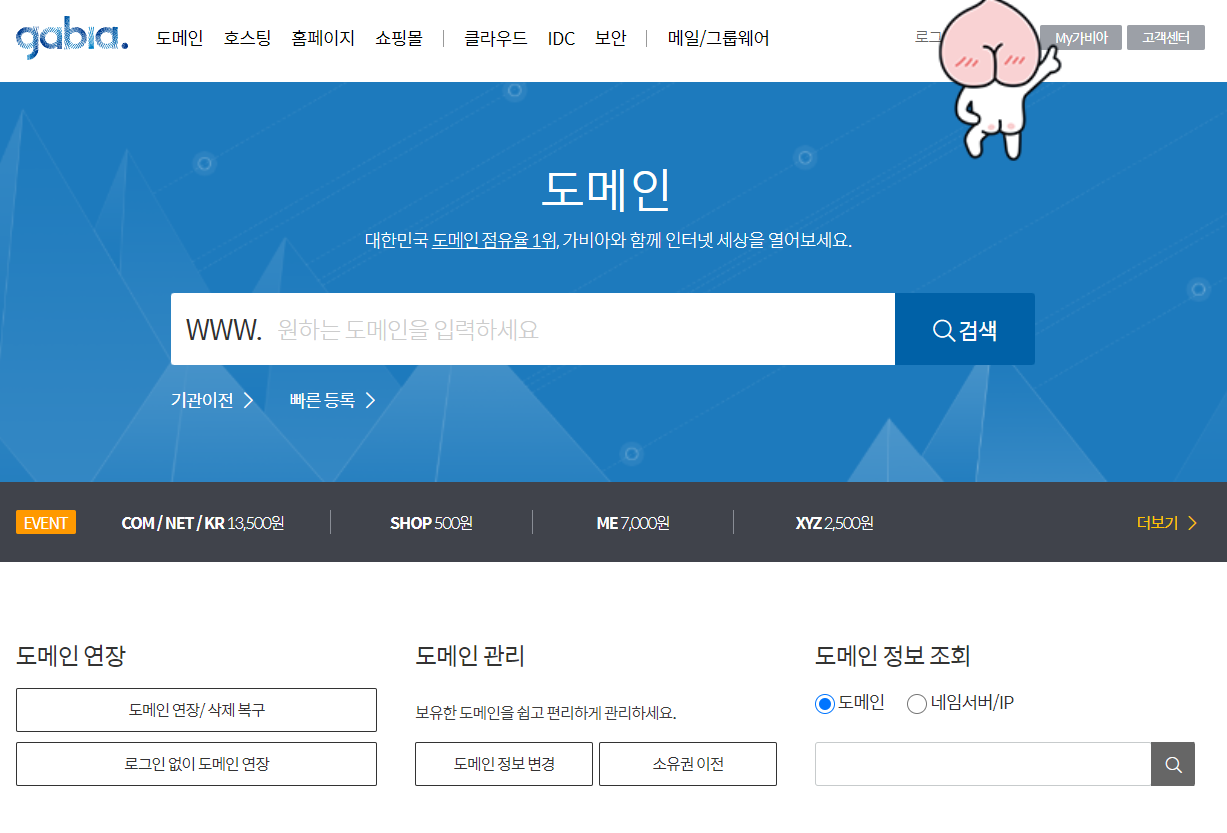The width and height of the screenshot is (1227, 833).
Task: Click the large 도메인 banner title
Action: pos(607,190)
